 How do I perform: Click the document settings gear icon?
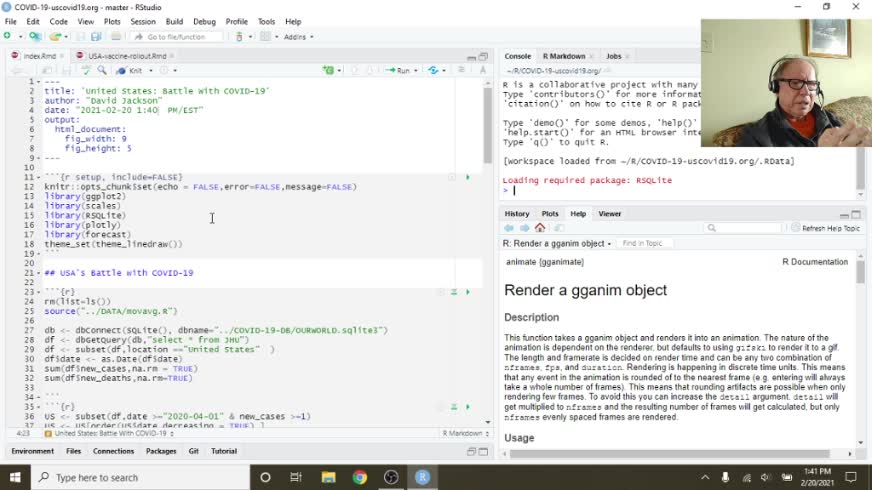click(x=164, y=71)
